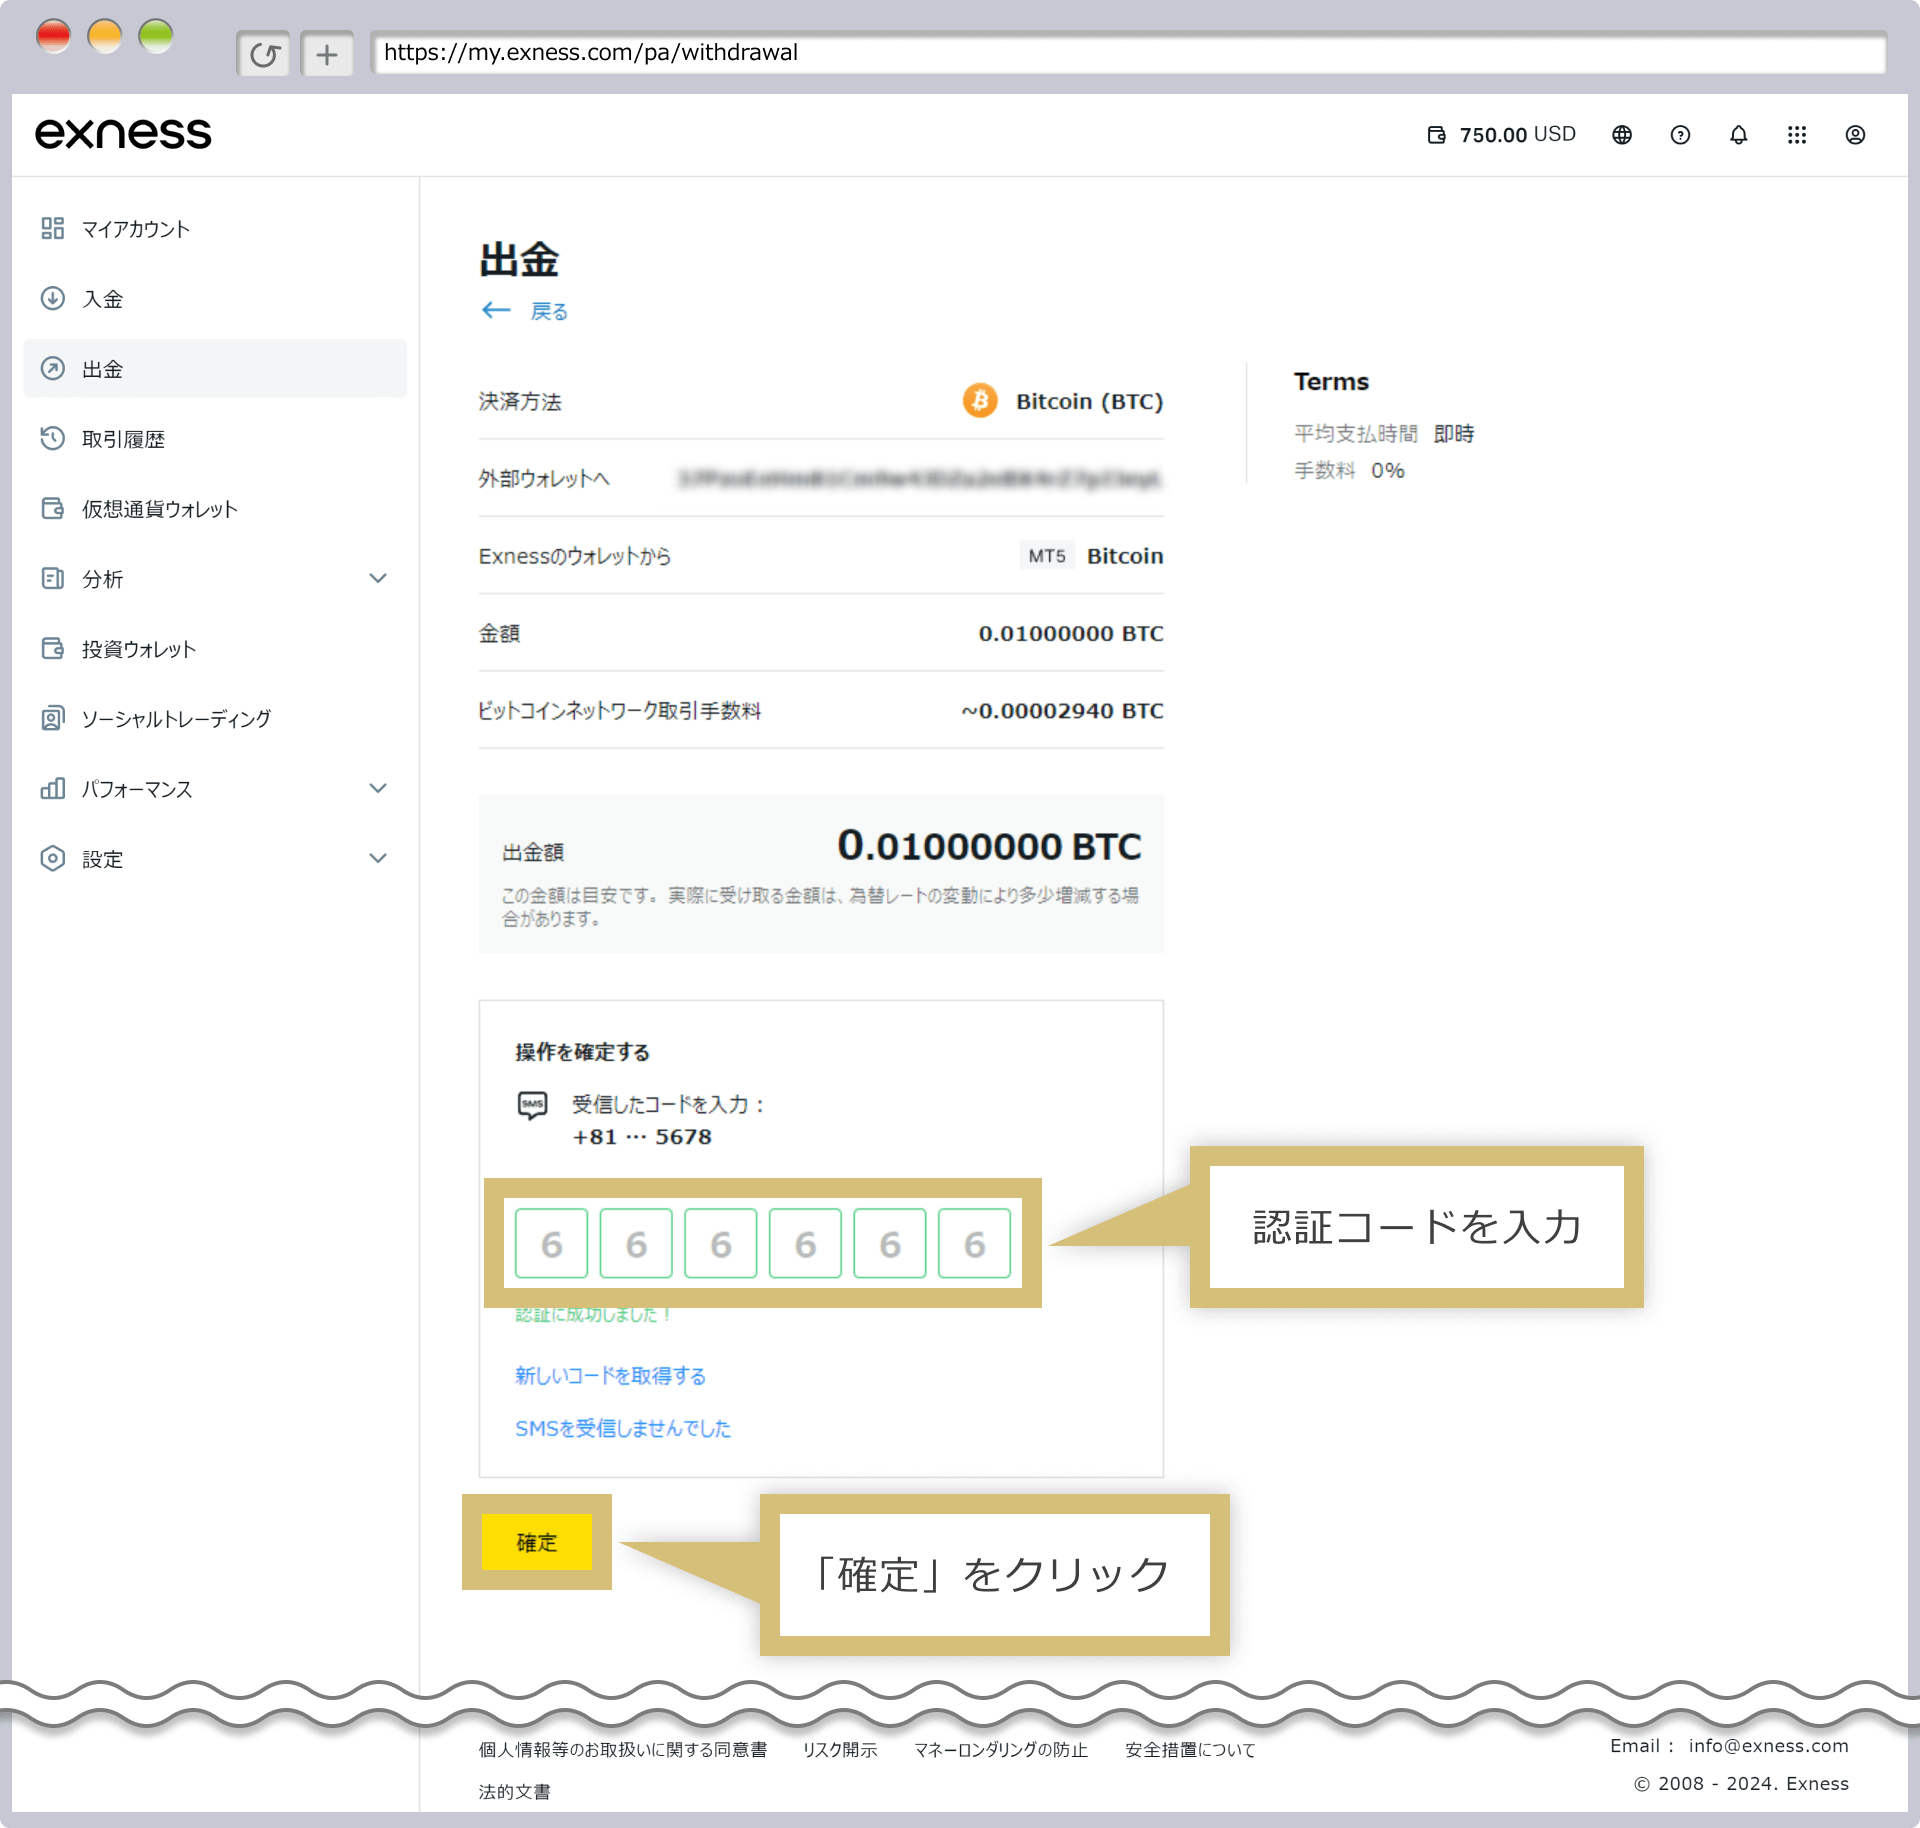
Task: Go to 入金 in the sidebar
Action: pyautogui.click(x=215, y=299)
